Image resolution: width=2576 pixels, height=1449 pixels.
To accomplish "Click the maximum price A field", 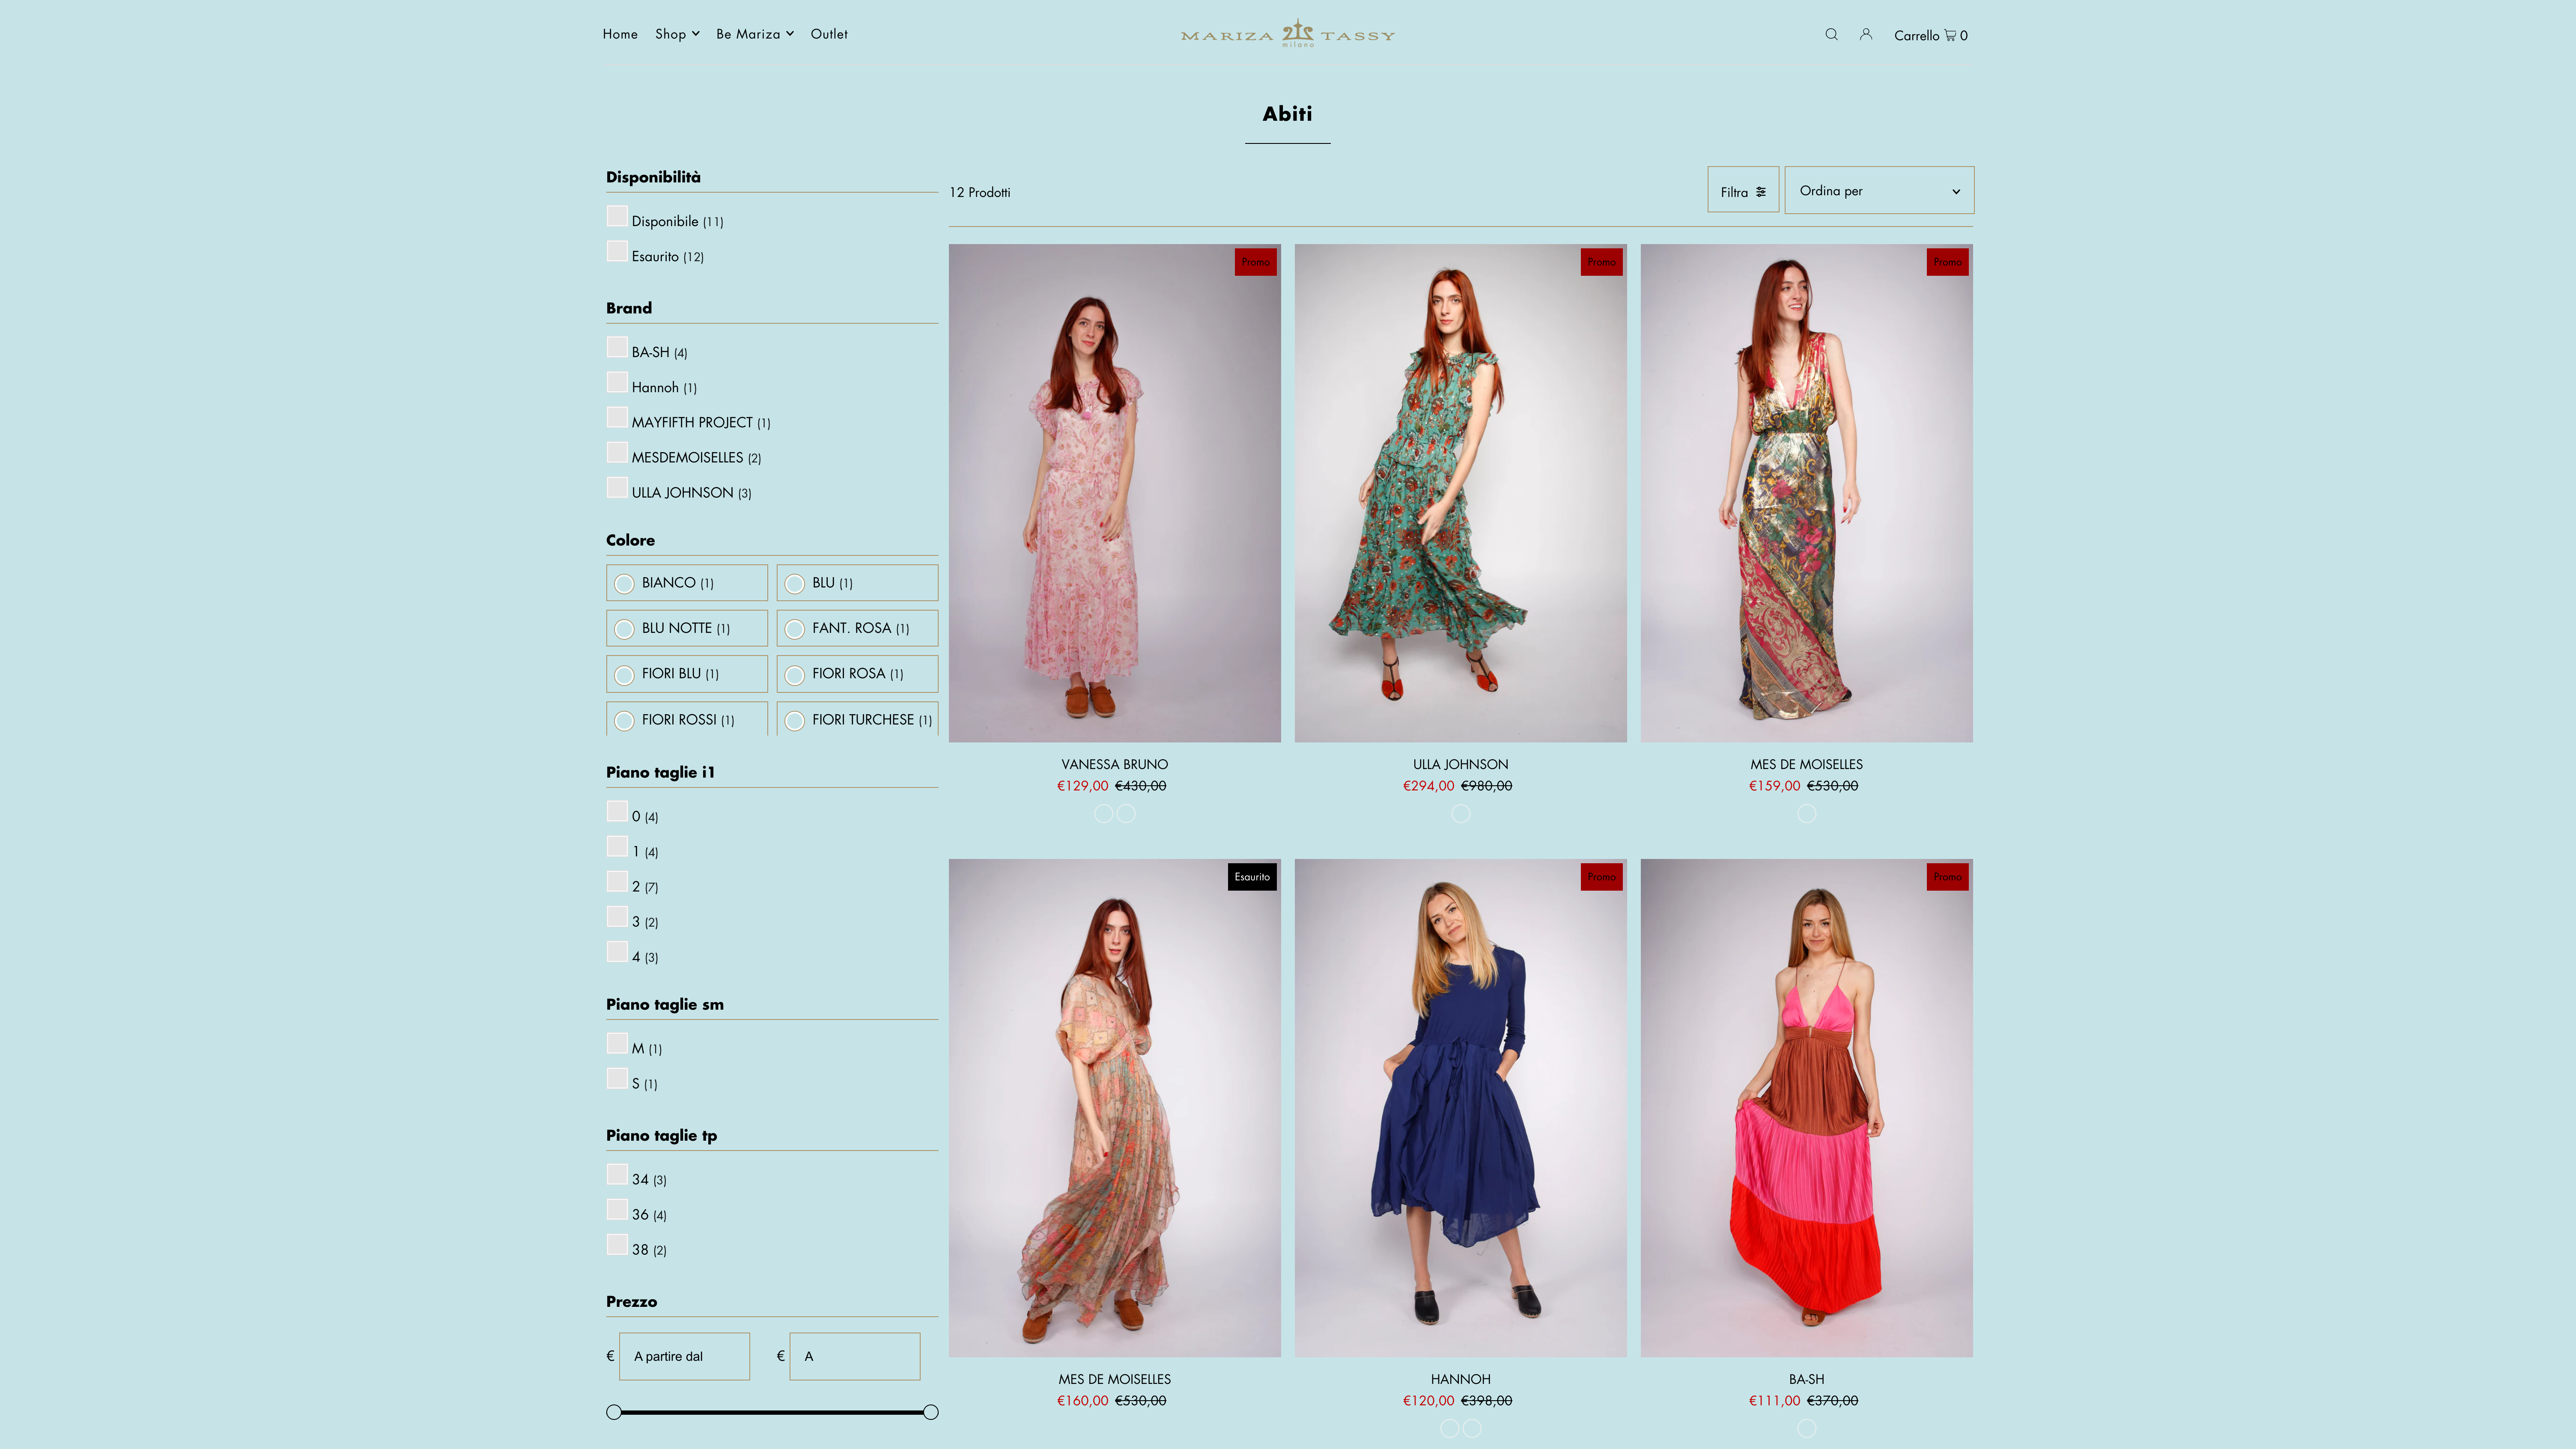I will (855, 1356).
